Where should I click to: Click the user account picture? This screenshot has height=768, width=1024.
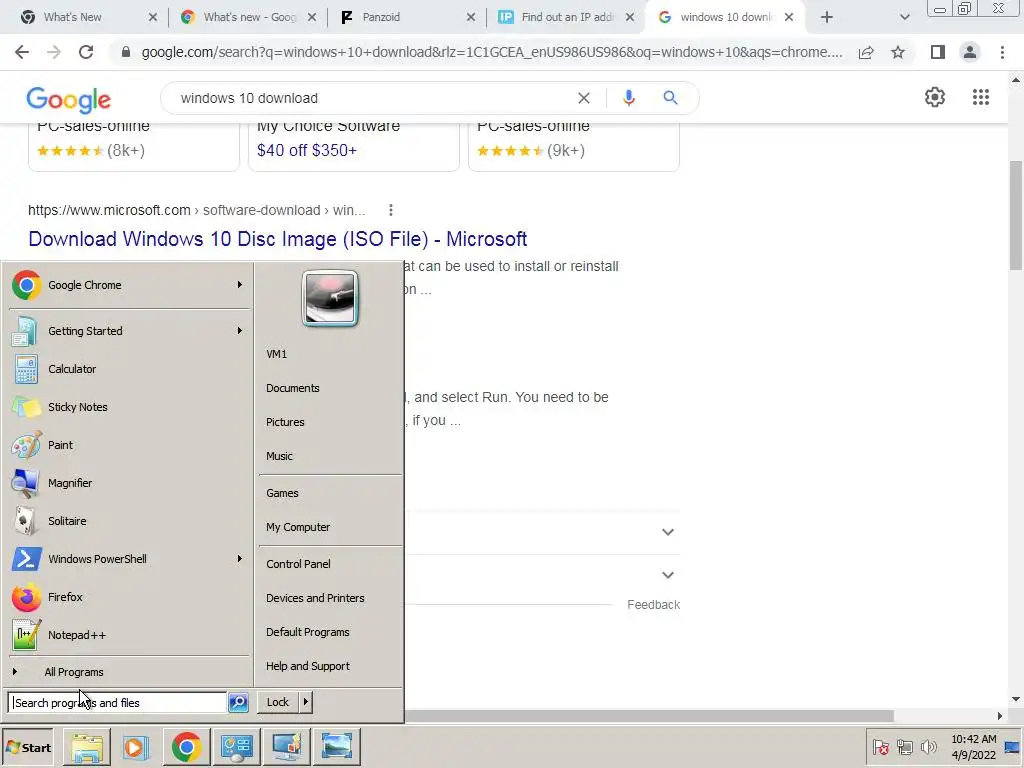pyautogui.click(x=330, y=298)
